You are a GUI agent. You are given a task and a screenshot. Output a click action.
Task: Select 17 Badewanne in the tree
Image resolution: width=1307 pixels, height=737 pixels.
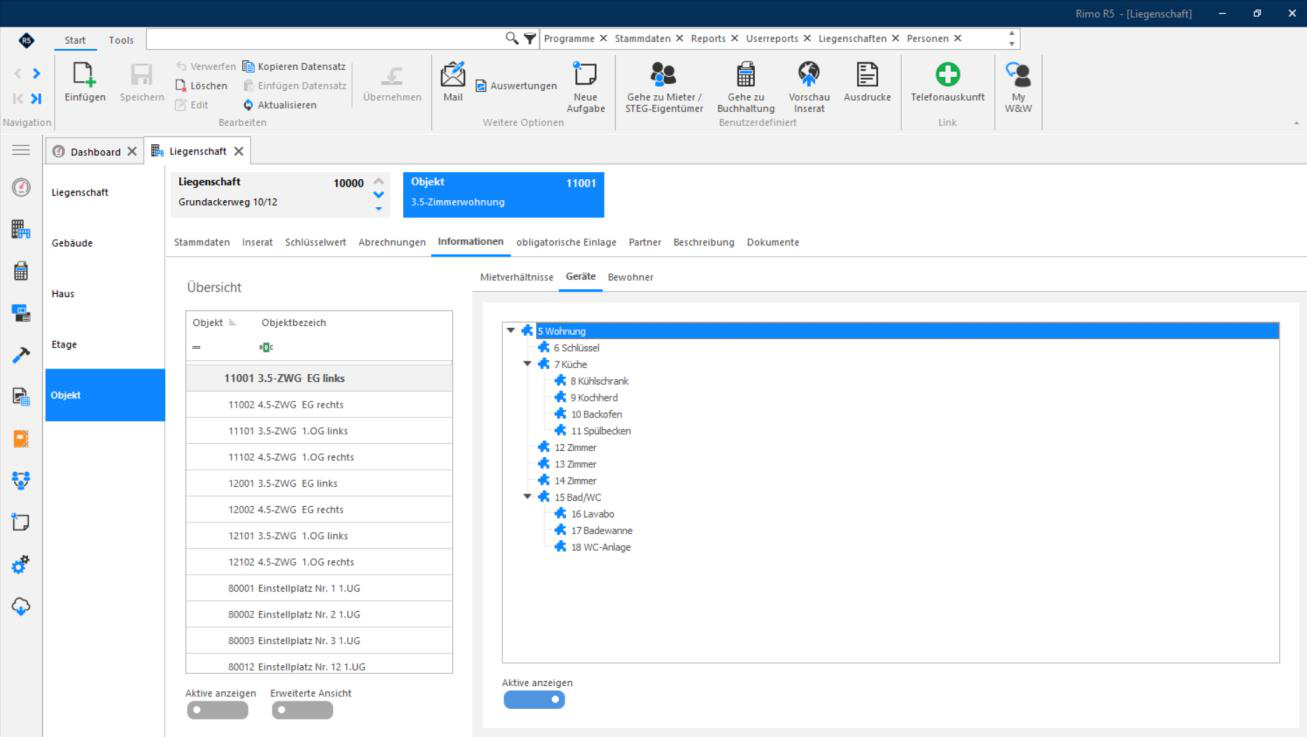coord(602,530)
